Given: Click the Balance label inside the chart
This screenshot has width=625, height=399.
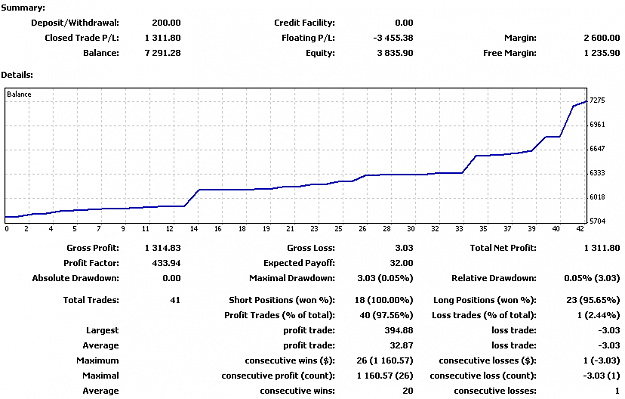Looking at the screenshot, I should click(19, 94).
